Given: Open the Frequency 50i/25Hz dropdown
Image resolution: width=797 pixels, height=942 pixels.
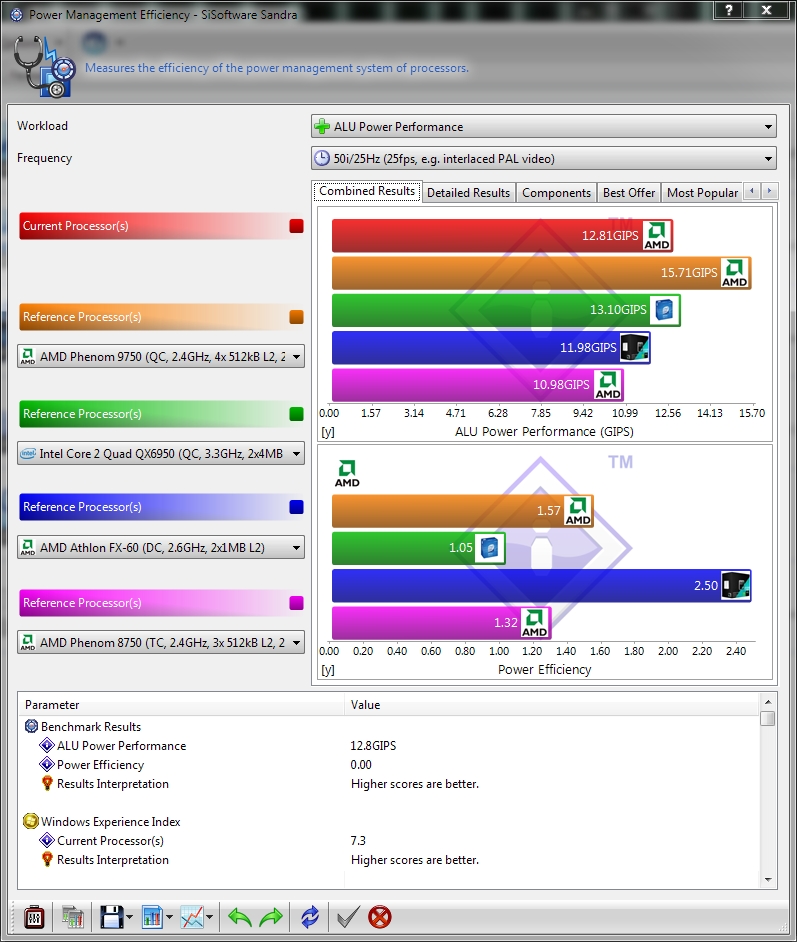Looking at the screenshot, I should point(544,159).
